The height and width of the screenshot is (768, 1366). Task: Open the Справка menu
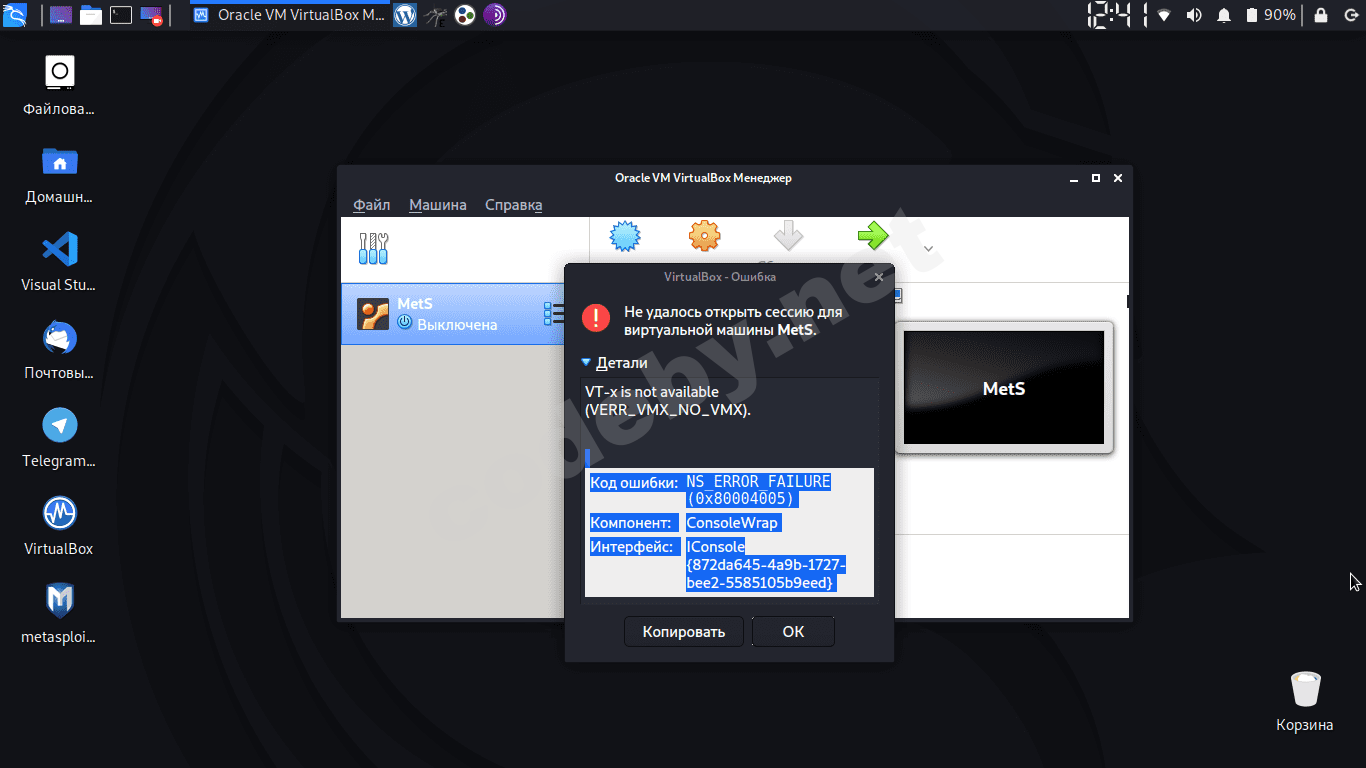pyautogui.click(x=514, y=205)
